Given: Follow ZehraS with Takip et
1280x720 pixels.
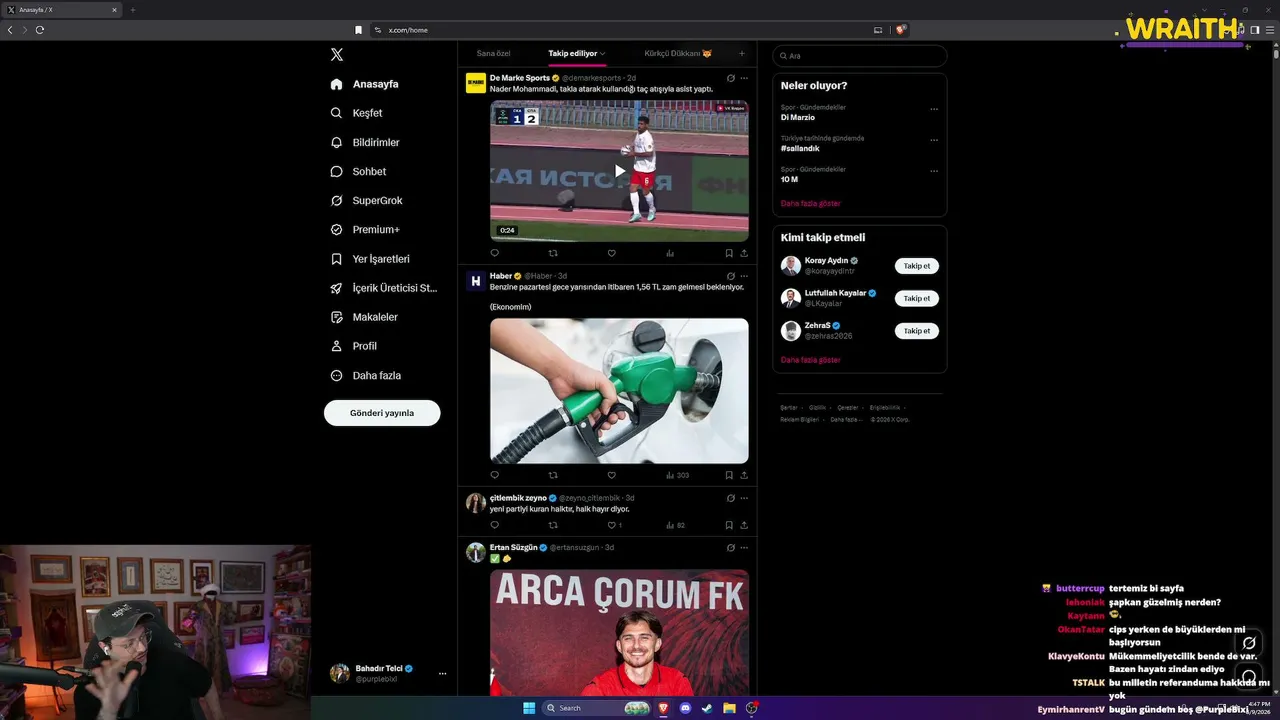Looking at the screenshot, I should click(917, 331).
